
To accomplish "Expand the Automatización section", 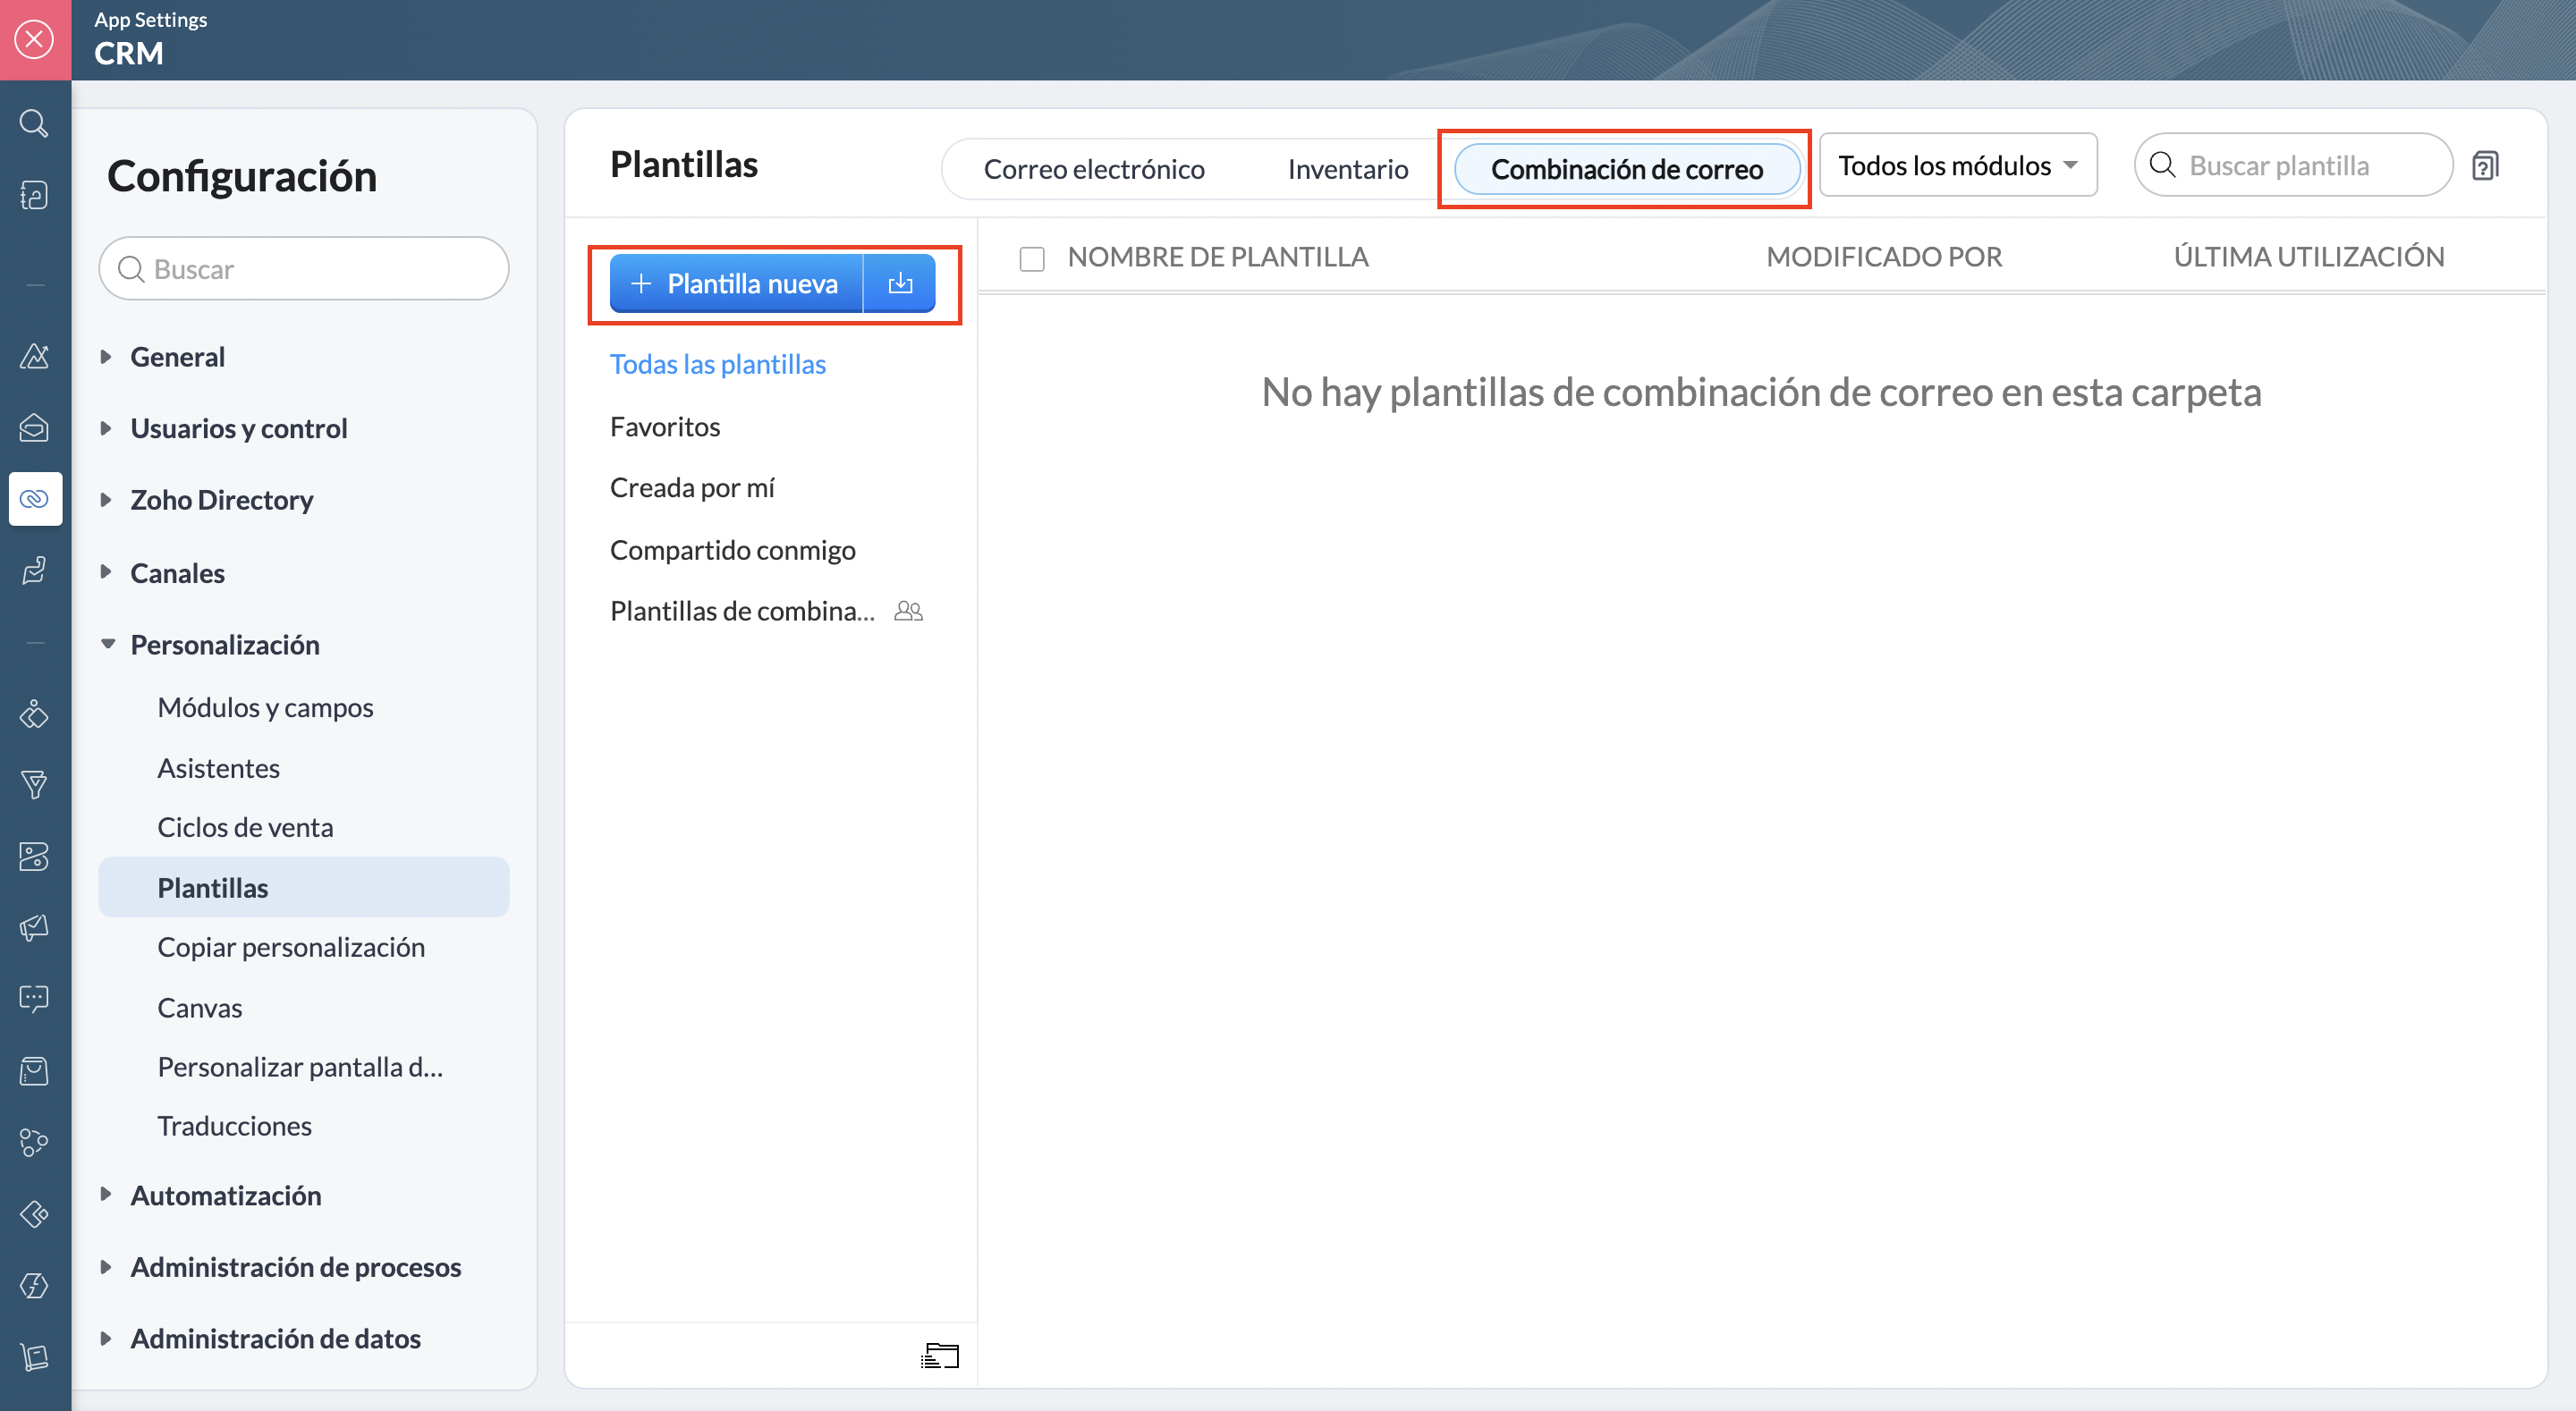I will tap(106, 1194).
